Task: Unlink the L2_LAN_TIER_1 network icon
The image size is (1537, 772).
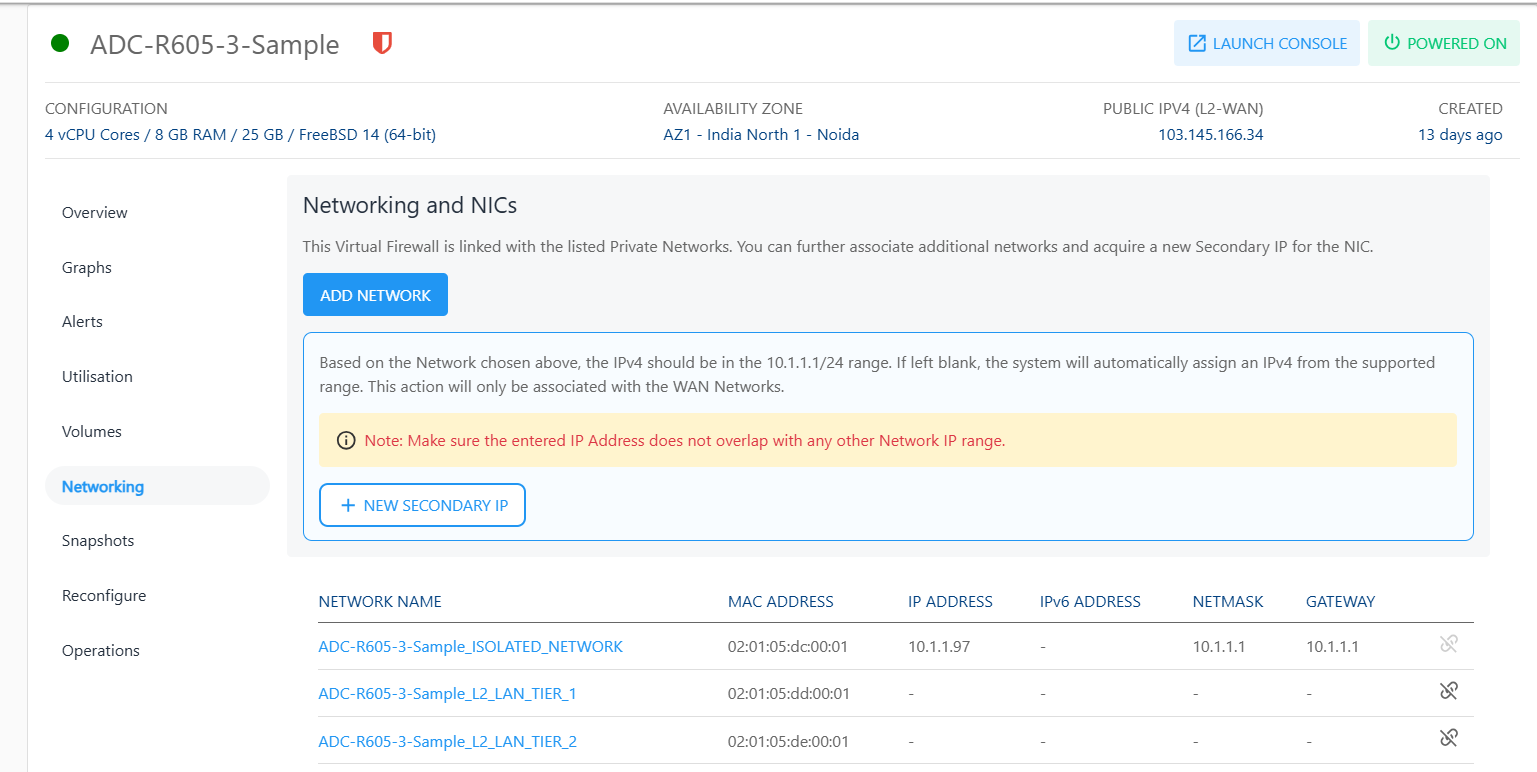Action: 1448,691
